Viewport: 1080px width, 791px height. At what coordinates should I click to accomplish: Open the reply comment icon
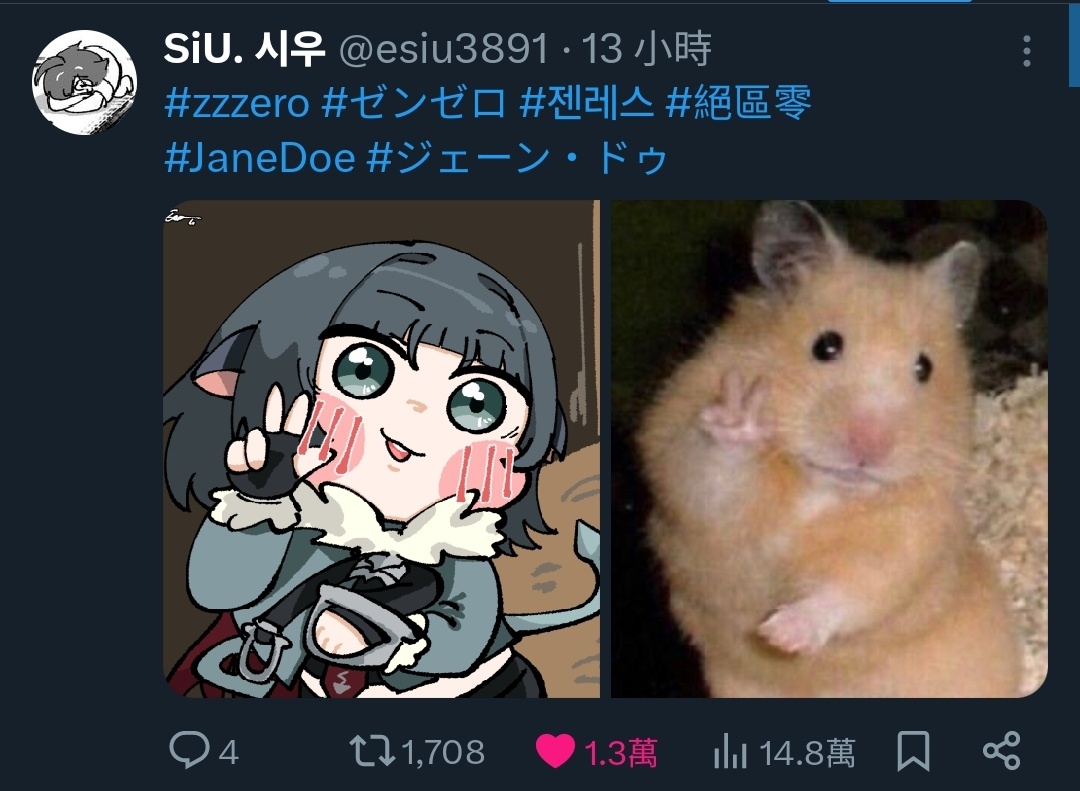(x=189, y=750)
